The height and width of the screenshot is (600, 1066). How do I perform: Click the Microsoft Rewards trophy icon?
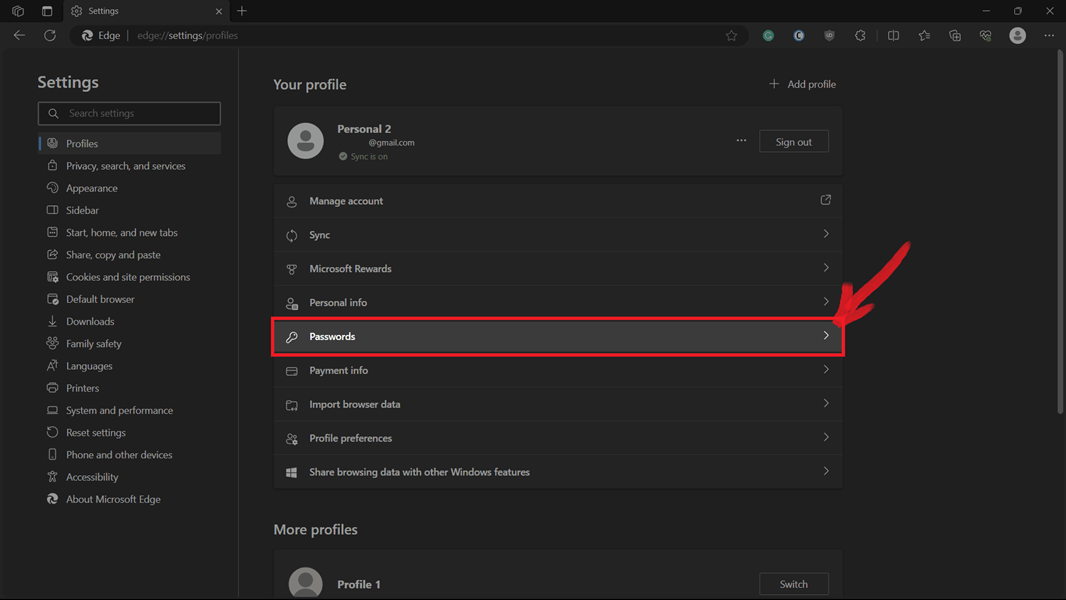[292, 269]
